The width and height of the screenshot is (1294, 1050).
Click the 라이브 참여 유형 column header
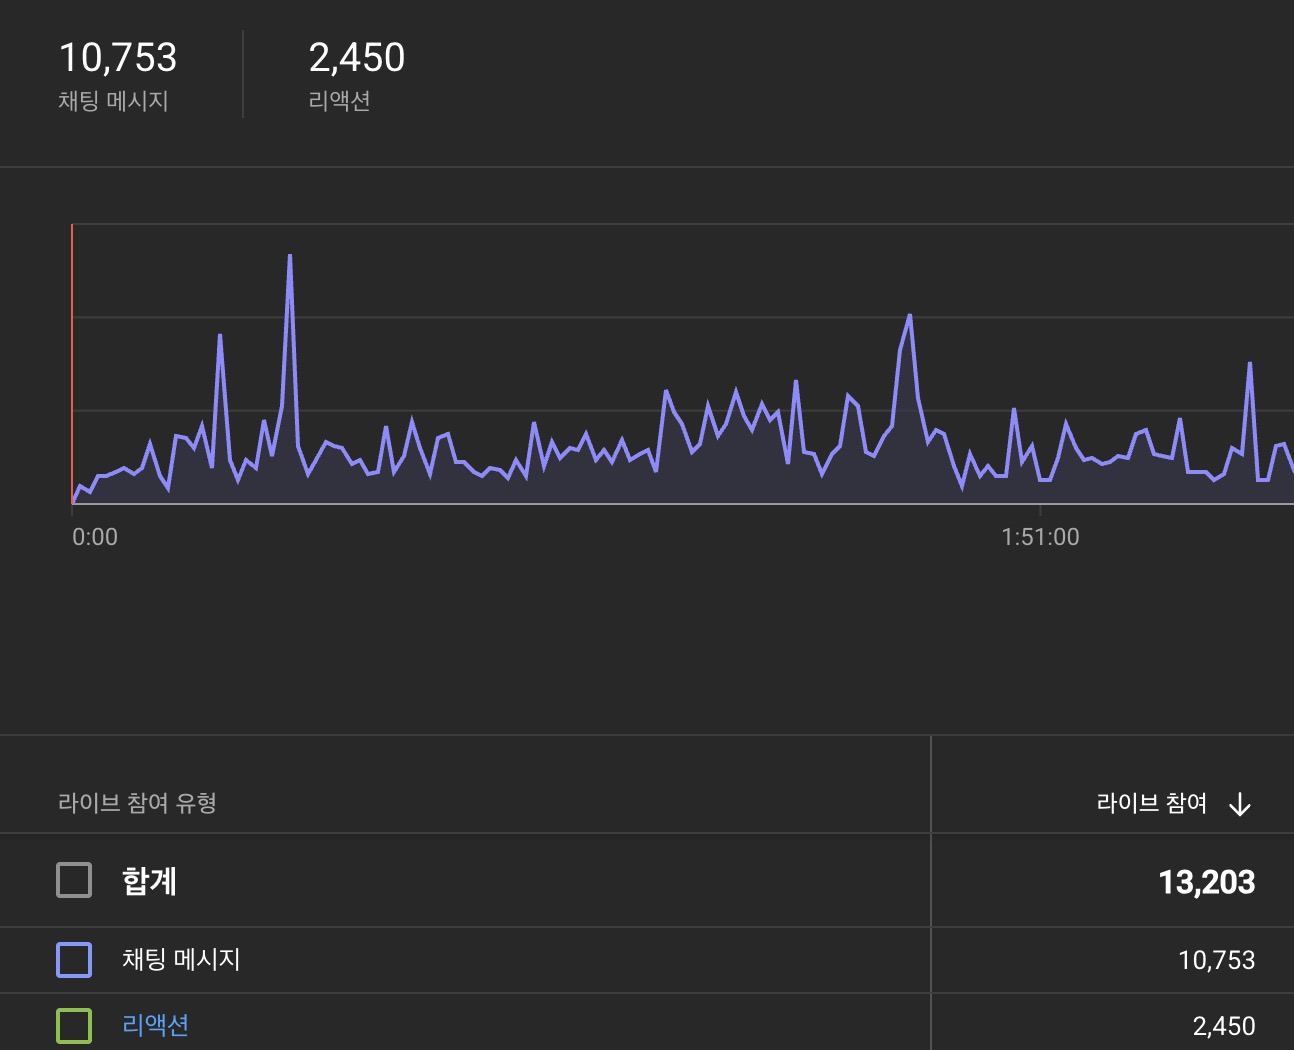pyautogui.click(x=137, y=803)
